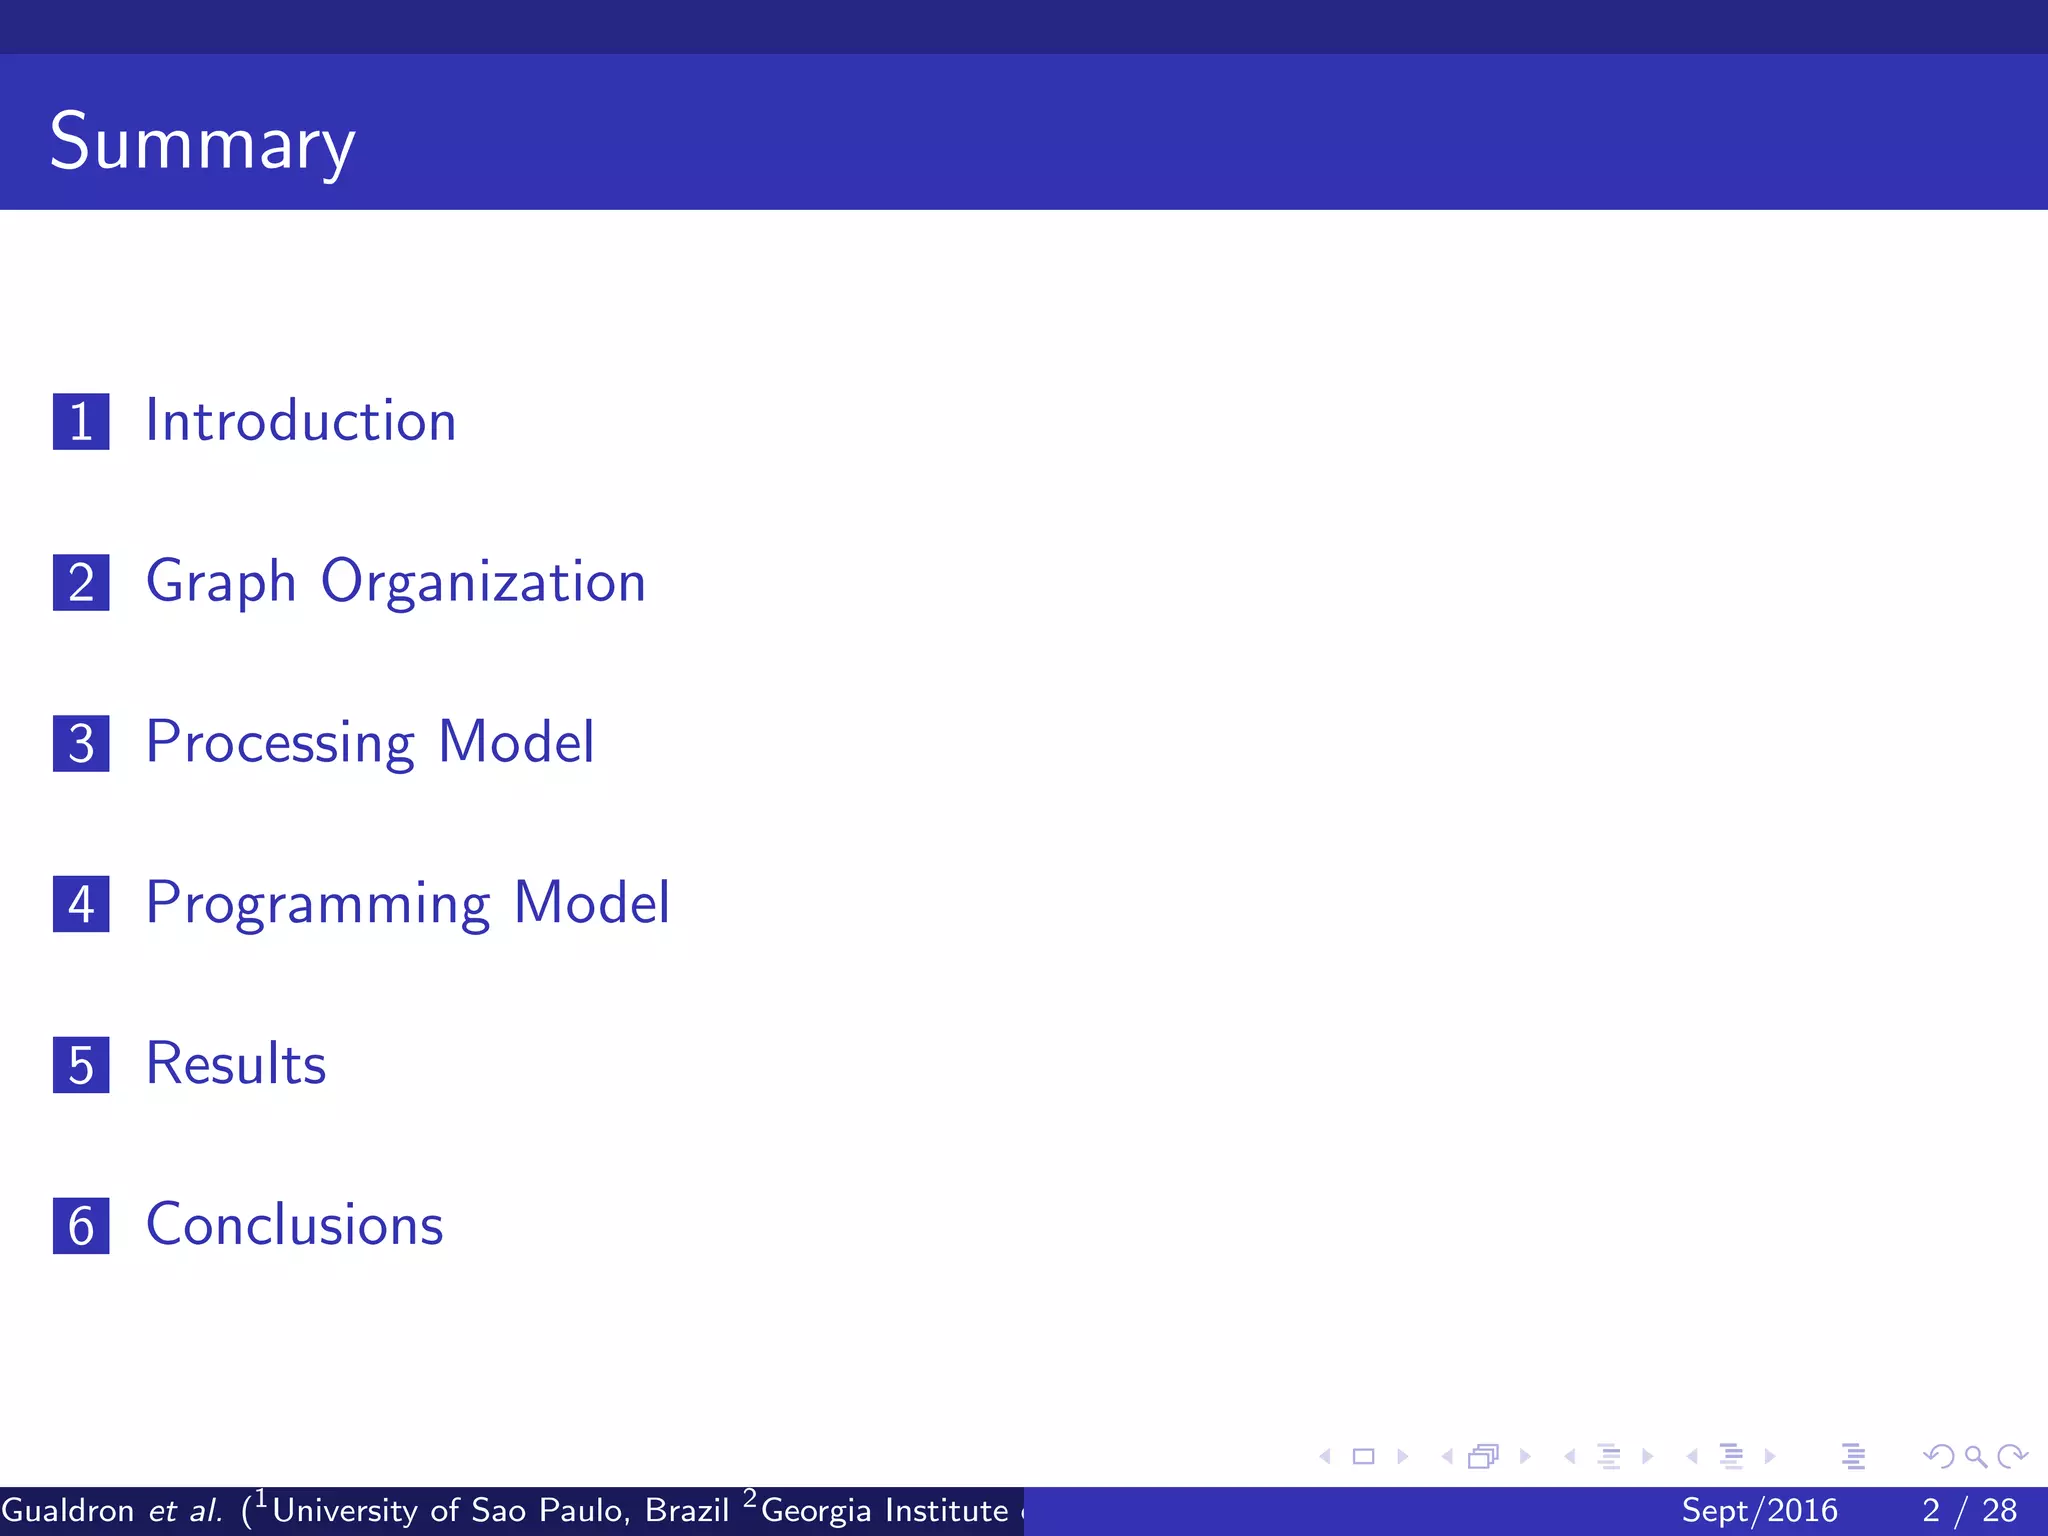Go to the previous frame using the left arrow

pyautogui.click(x=1447, y=1457)
